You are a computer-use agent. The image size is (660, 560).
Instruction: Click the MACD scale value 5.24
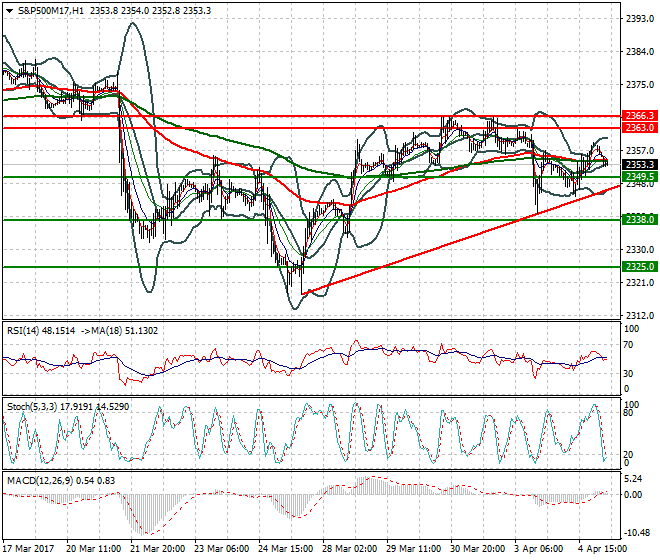point(633,479)
